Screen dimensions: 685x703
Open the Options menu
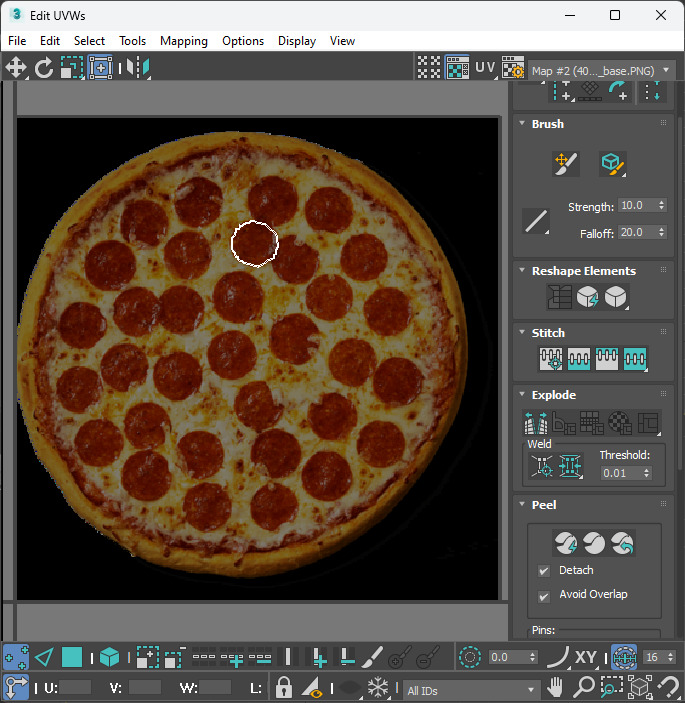coord(243,41)
